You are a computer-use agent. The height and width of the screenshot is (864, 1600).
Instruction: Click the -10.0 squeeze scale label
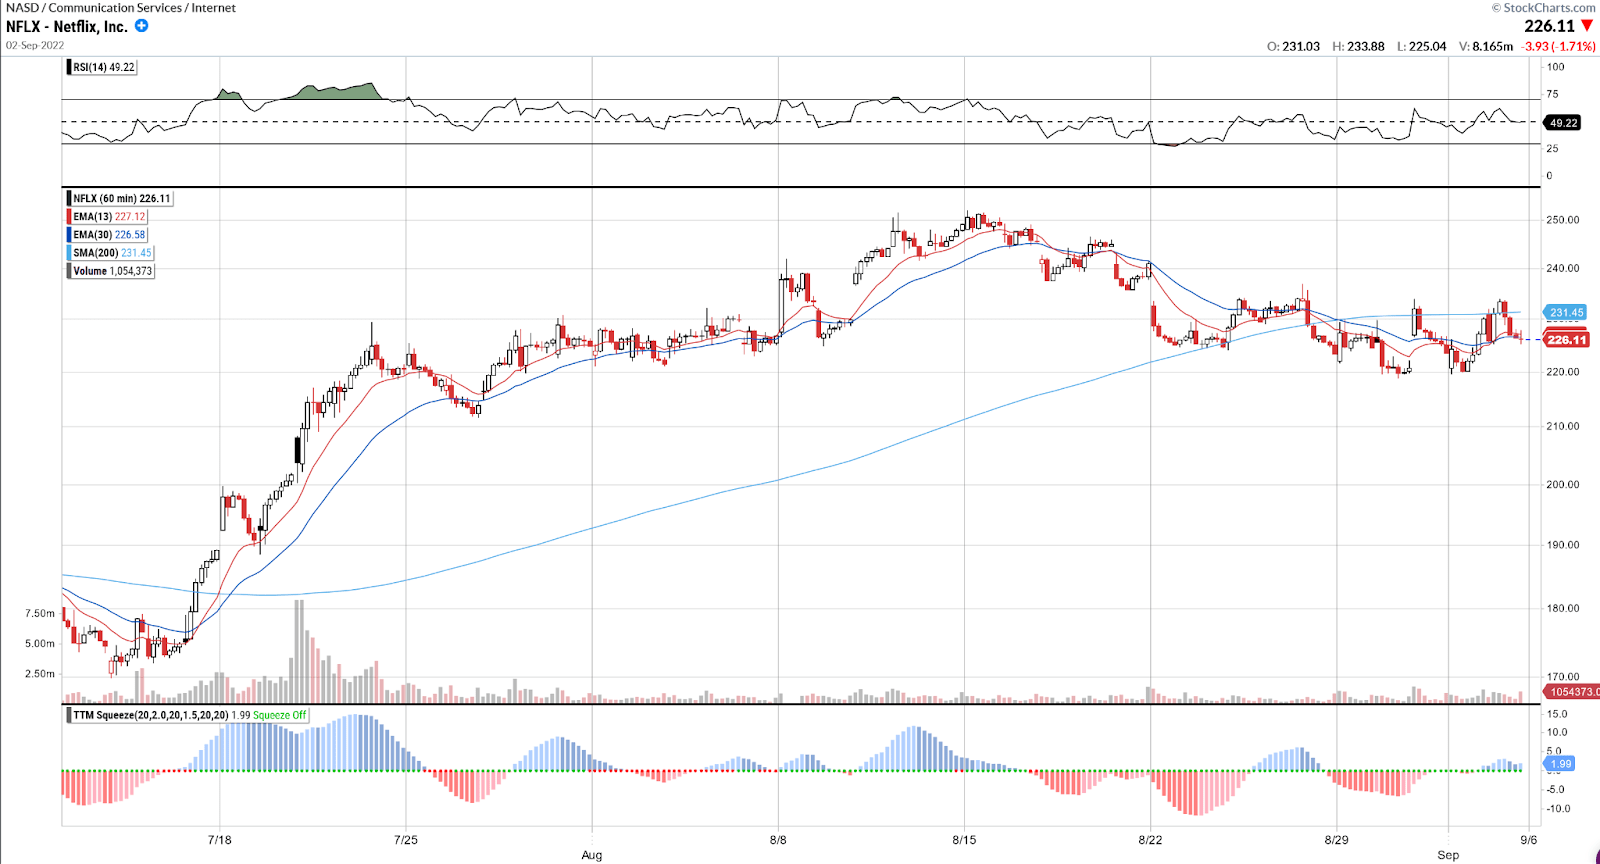pos(1557,809)
